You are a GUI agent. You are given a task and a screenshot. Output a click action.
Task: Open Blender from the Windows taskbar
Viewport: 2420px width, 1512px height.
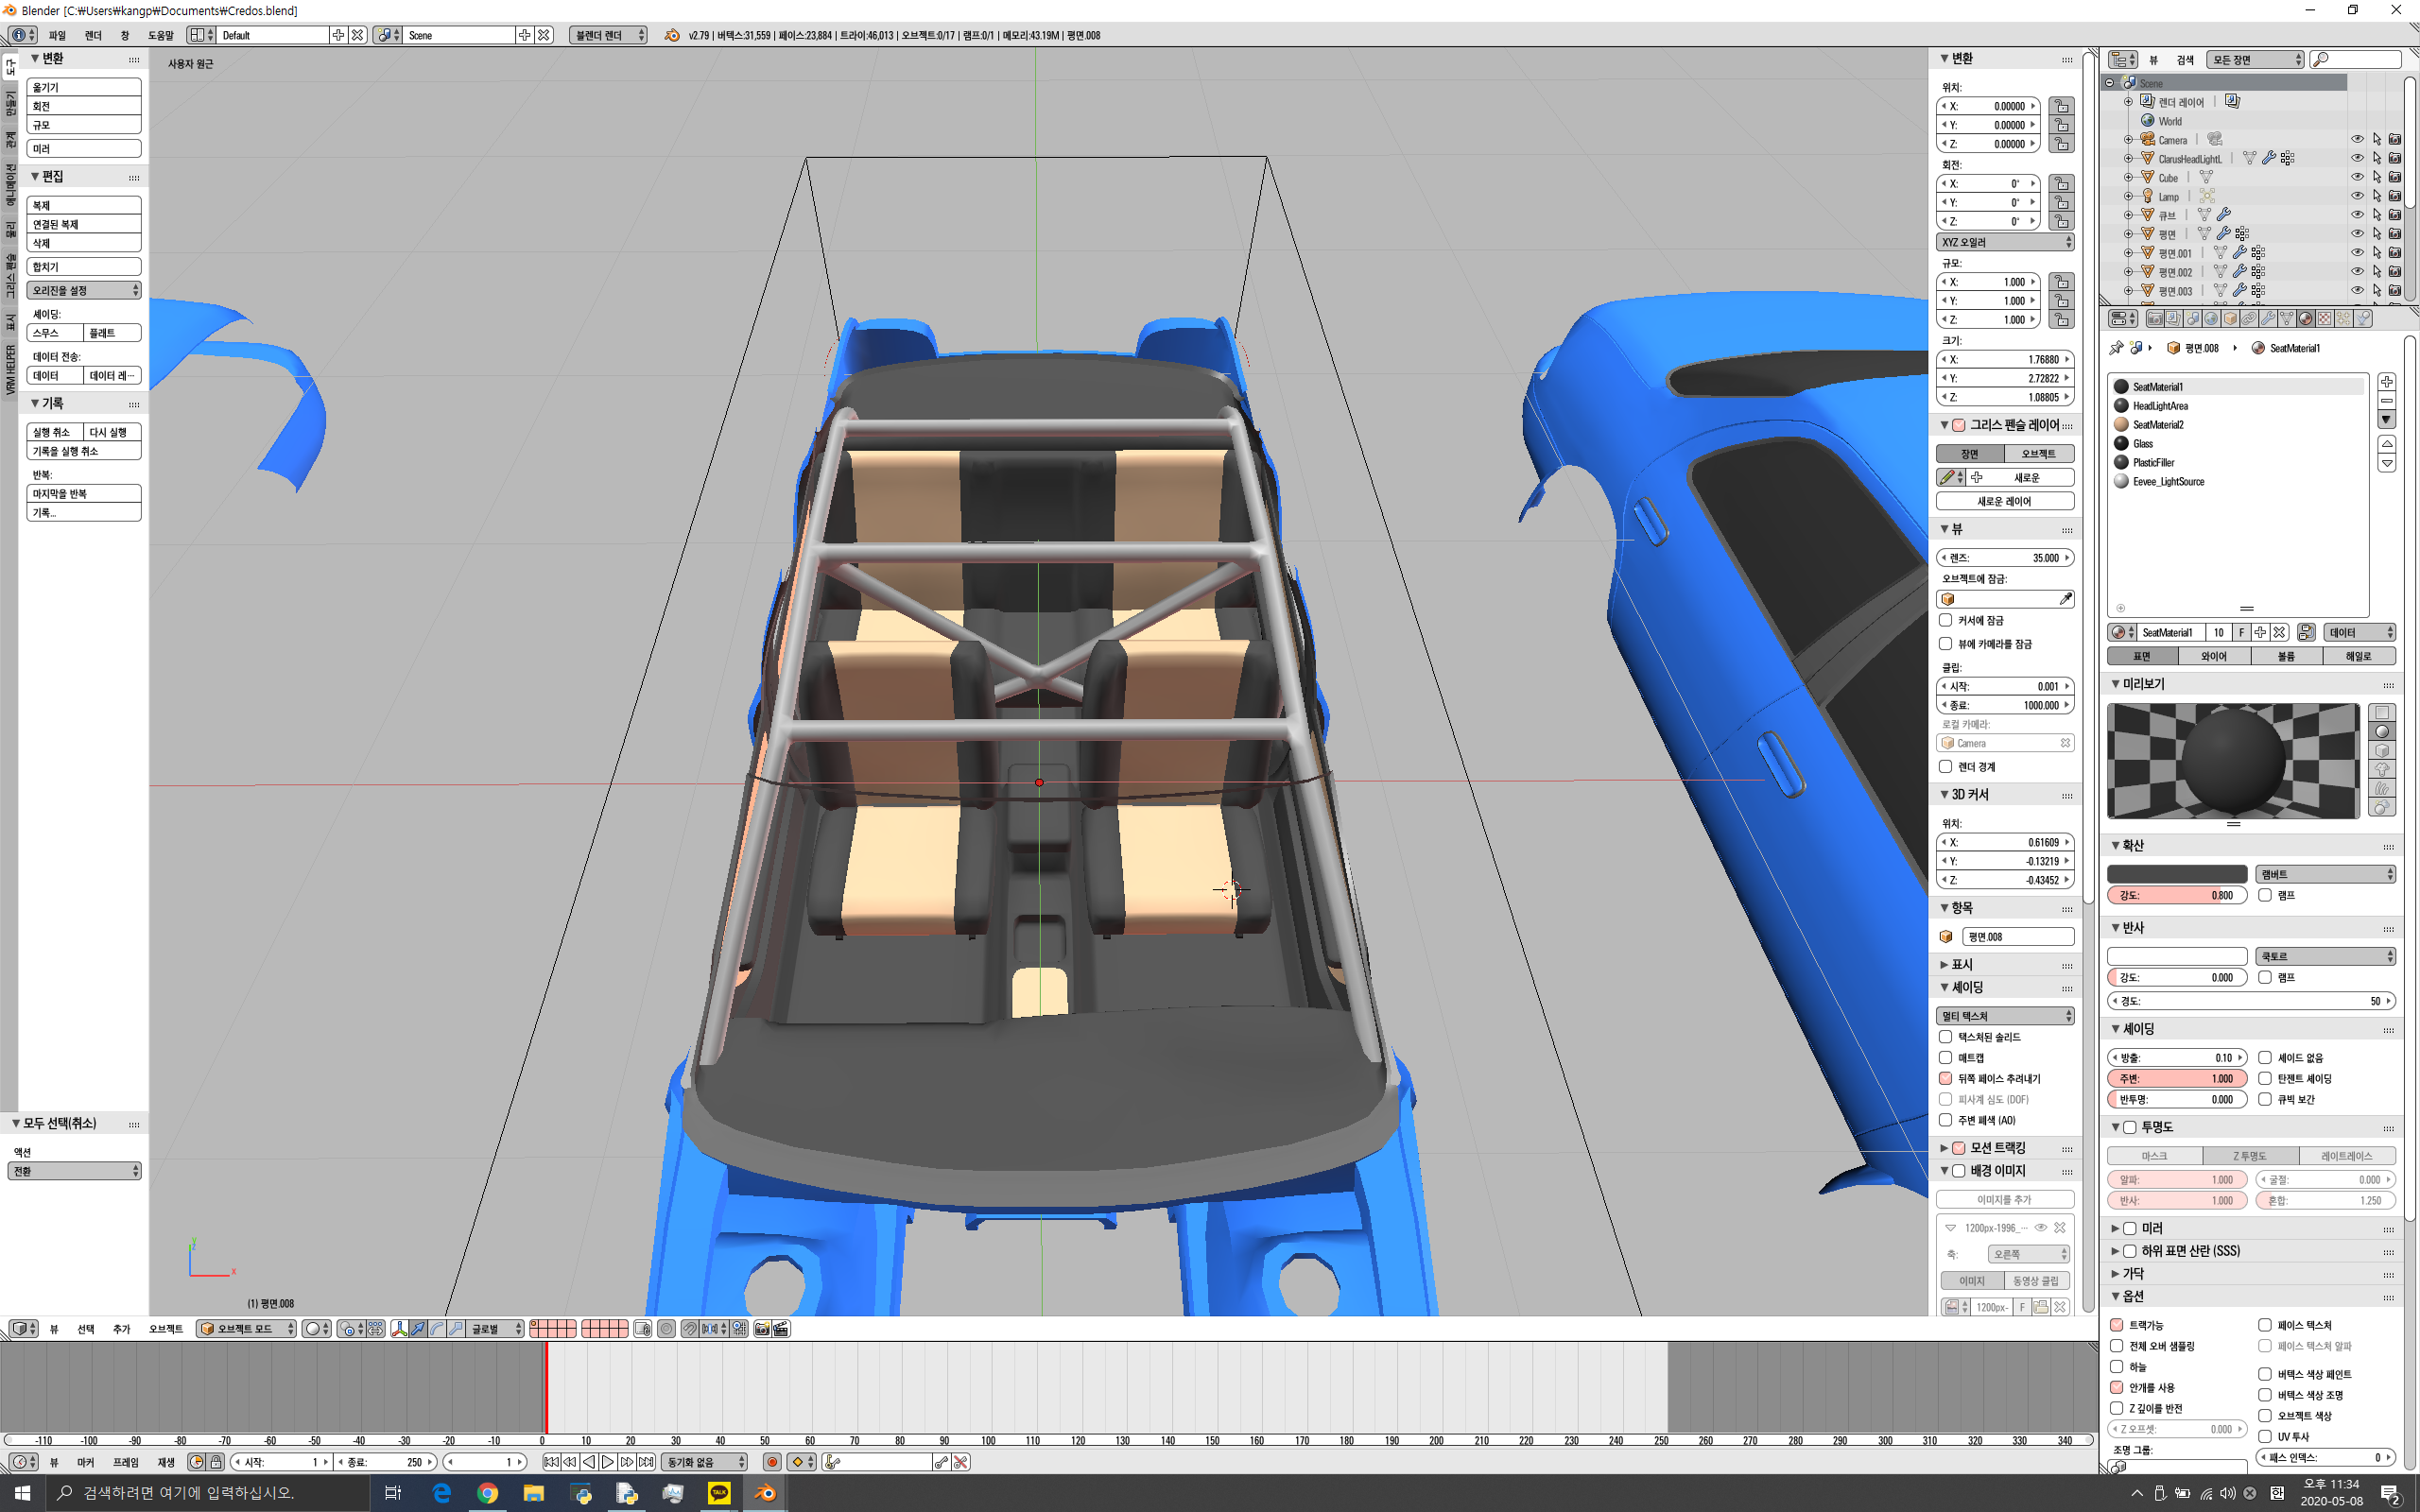765,1493
